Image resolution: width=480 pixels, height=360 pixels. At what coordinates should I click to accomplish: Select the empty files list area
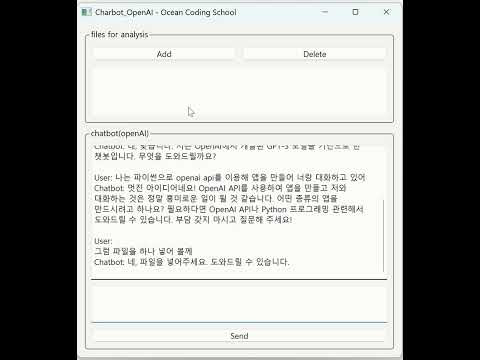239,92
